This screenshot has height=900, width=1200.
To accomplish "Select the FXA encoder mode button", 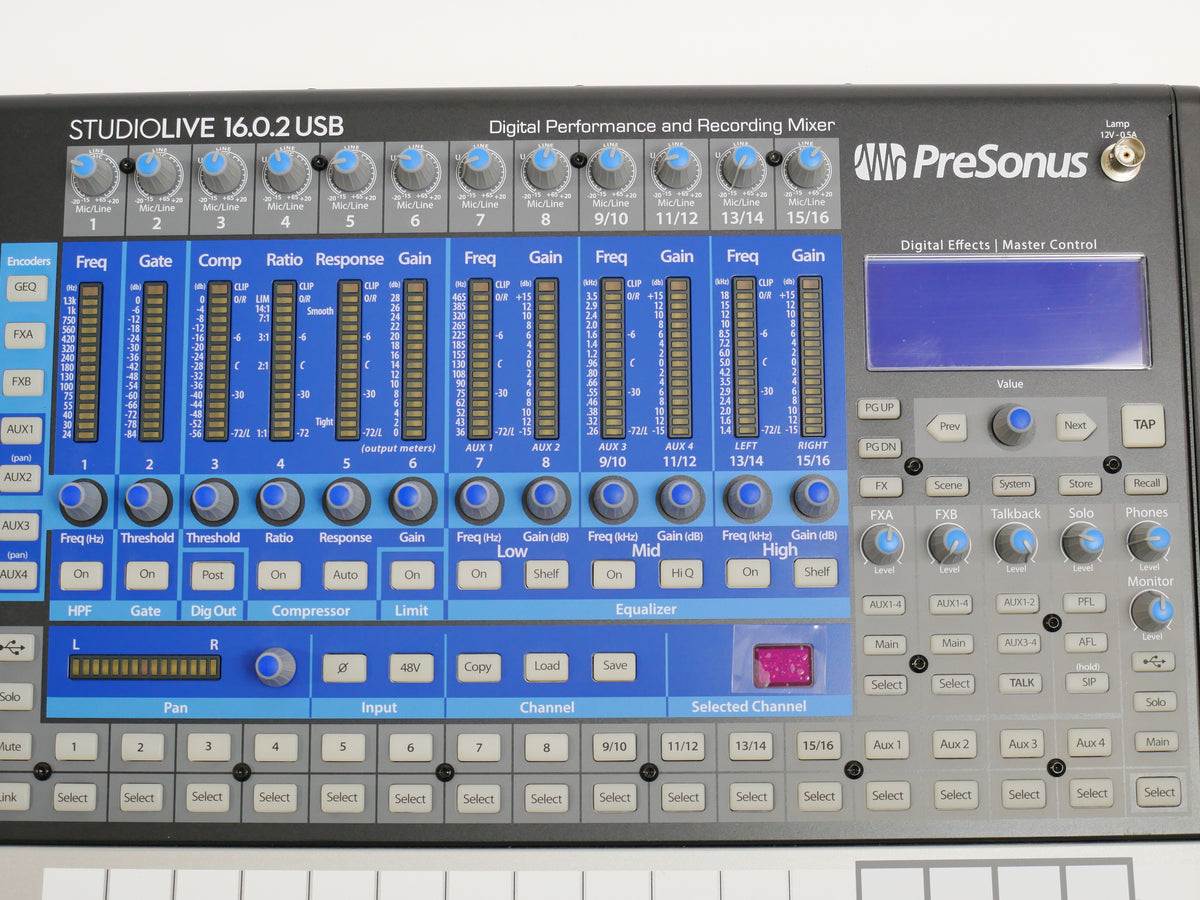I will click(24, 335).
